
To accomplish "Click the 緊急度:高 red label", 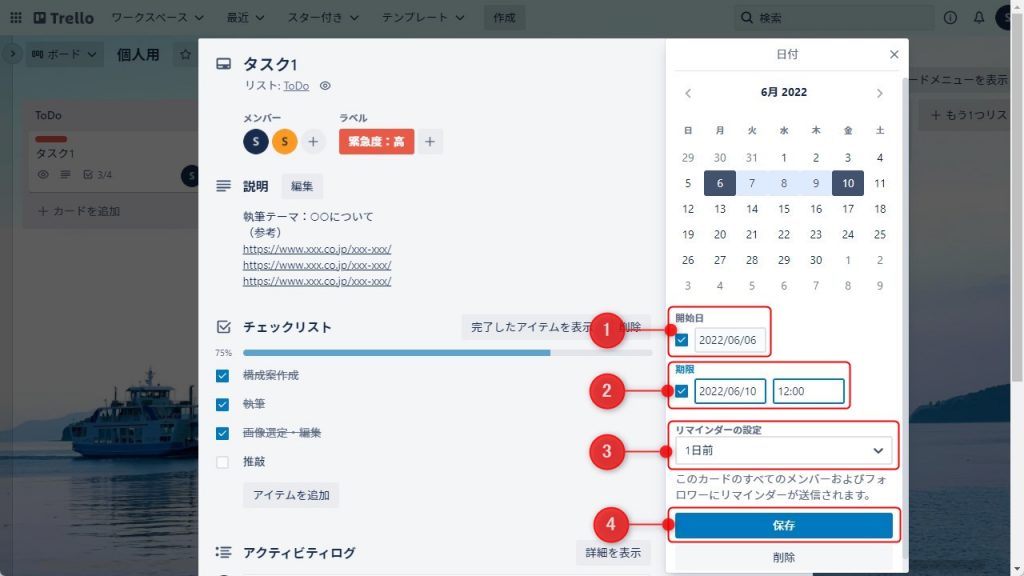I will click(376, 141).
